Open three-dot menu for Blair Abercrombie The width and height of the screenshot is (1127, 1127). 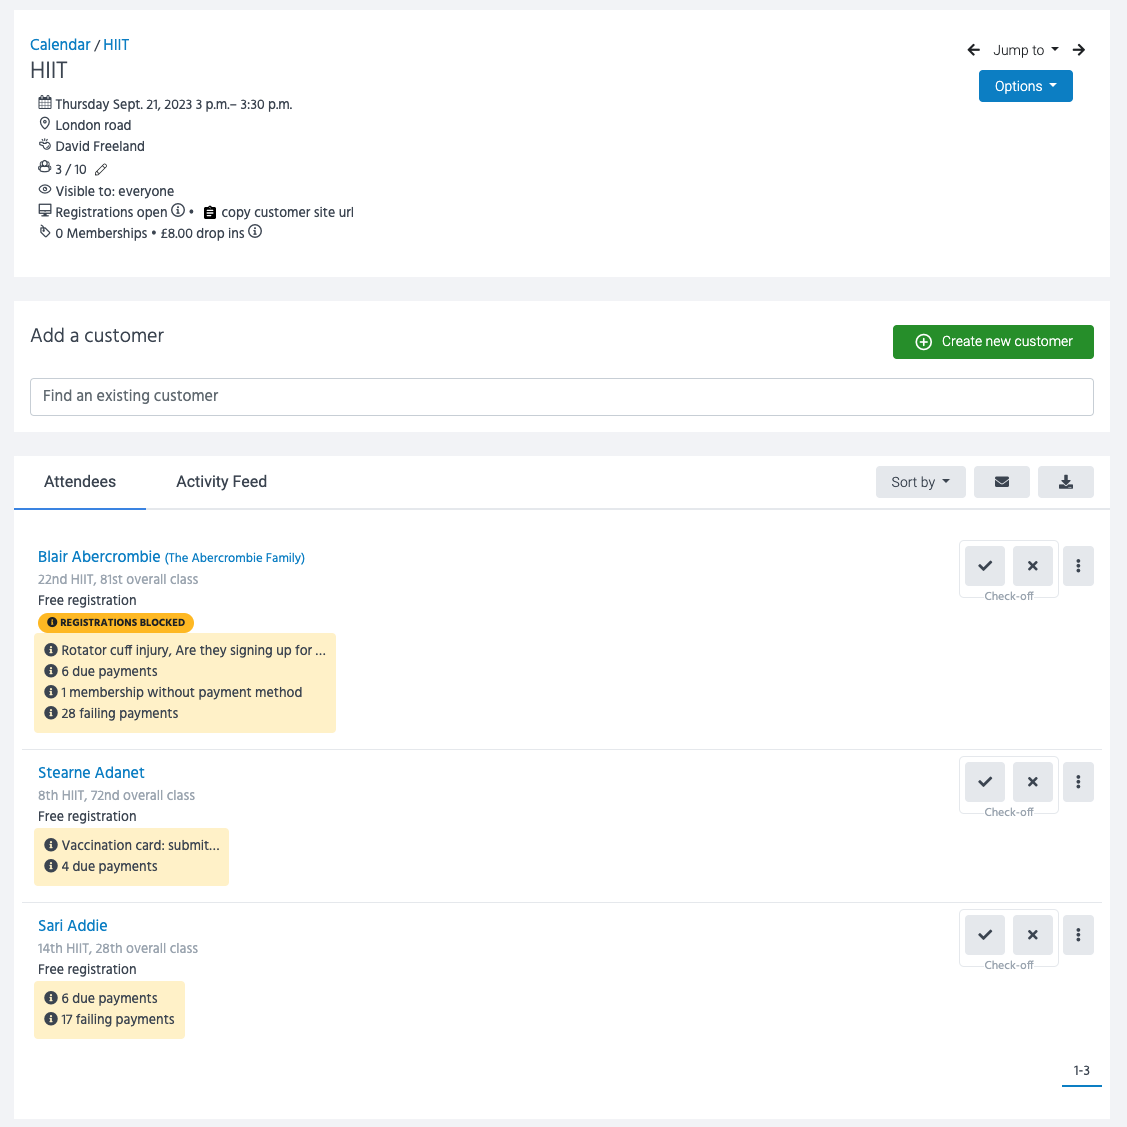click(1078, 566)
